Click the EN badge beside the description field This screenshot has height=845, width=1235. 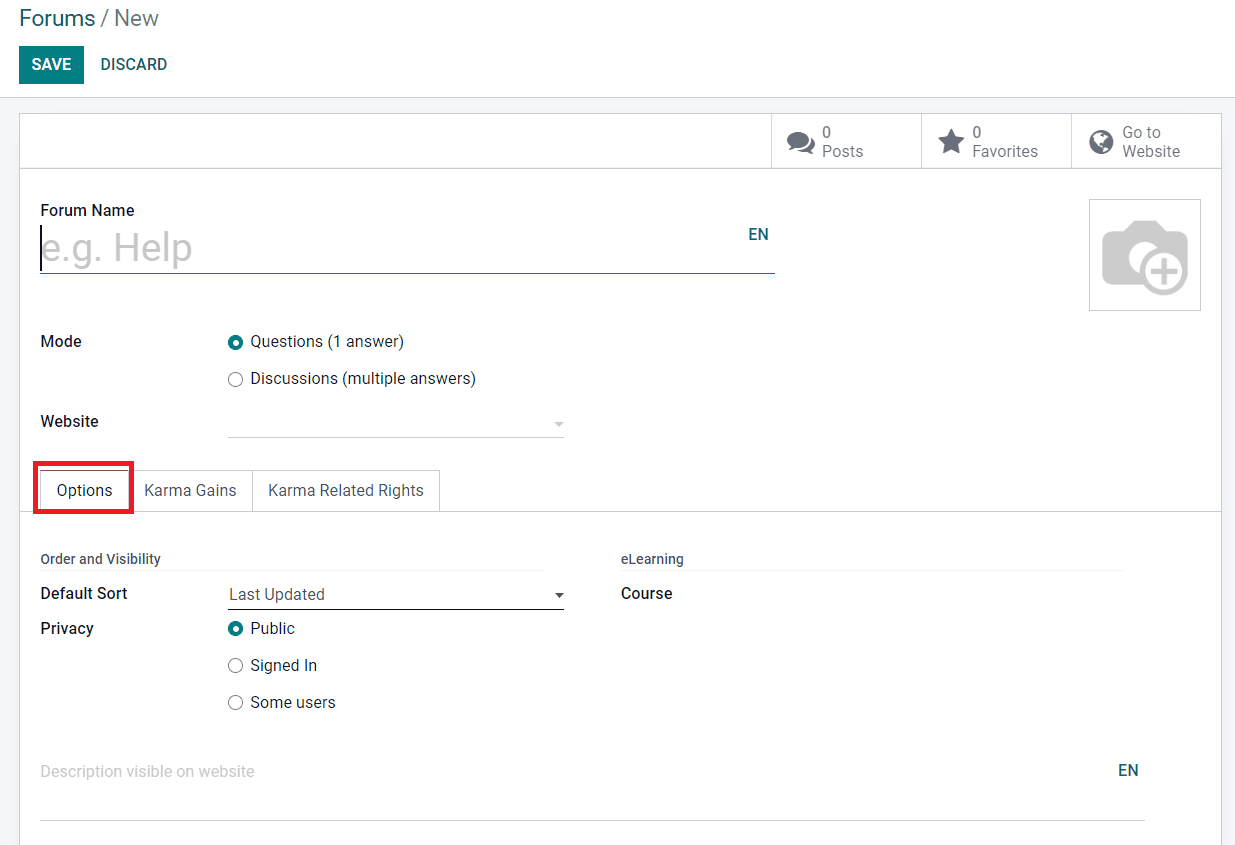[x=1128, y=770]
